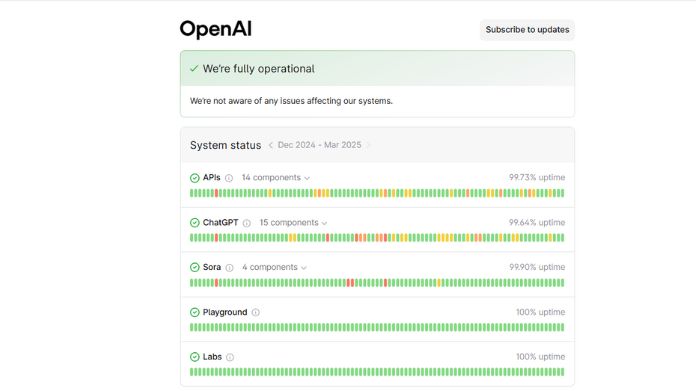
Task: Click the last bar in Labs uptime
Action: point(563,372)
